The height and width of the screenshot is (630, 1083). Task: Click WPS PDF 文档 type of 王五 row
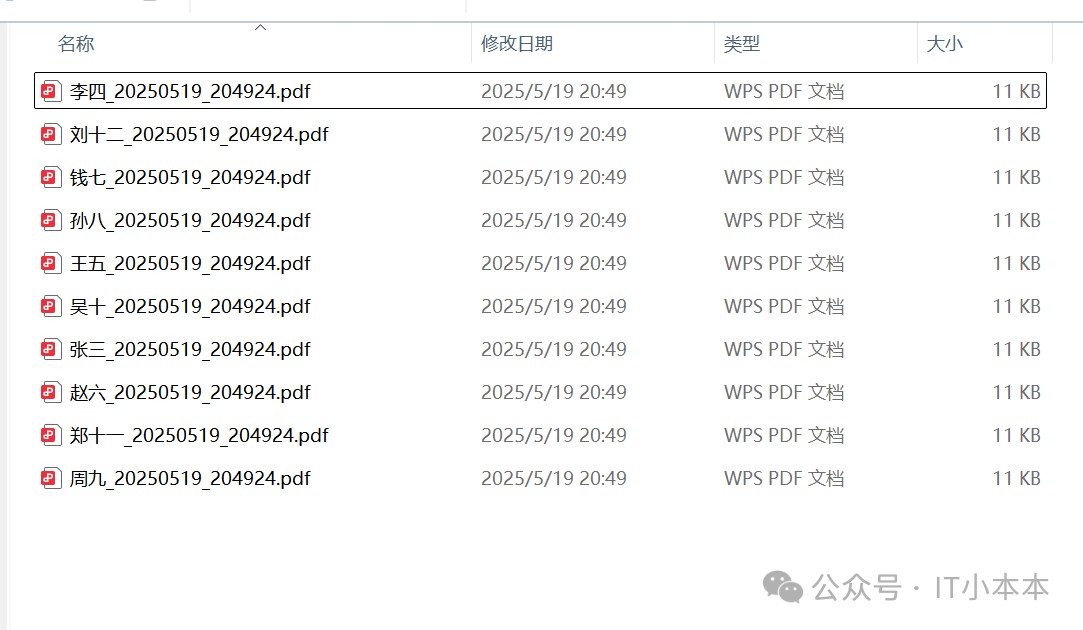[x=784, y=263]
